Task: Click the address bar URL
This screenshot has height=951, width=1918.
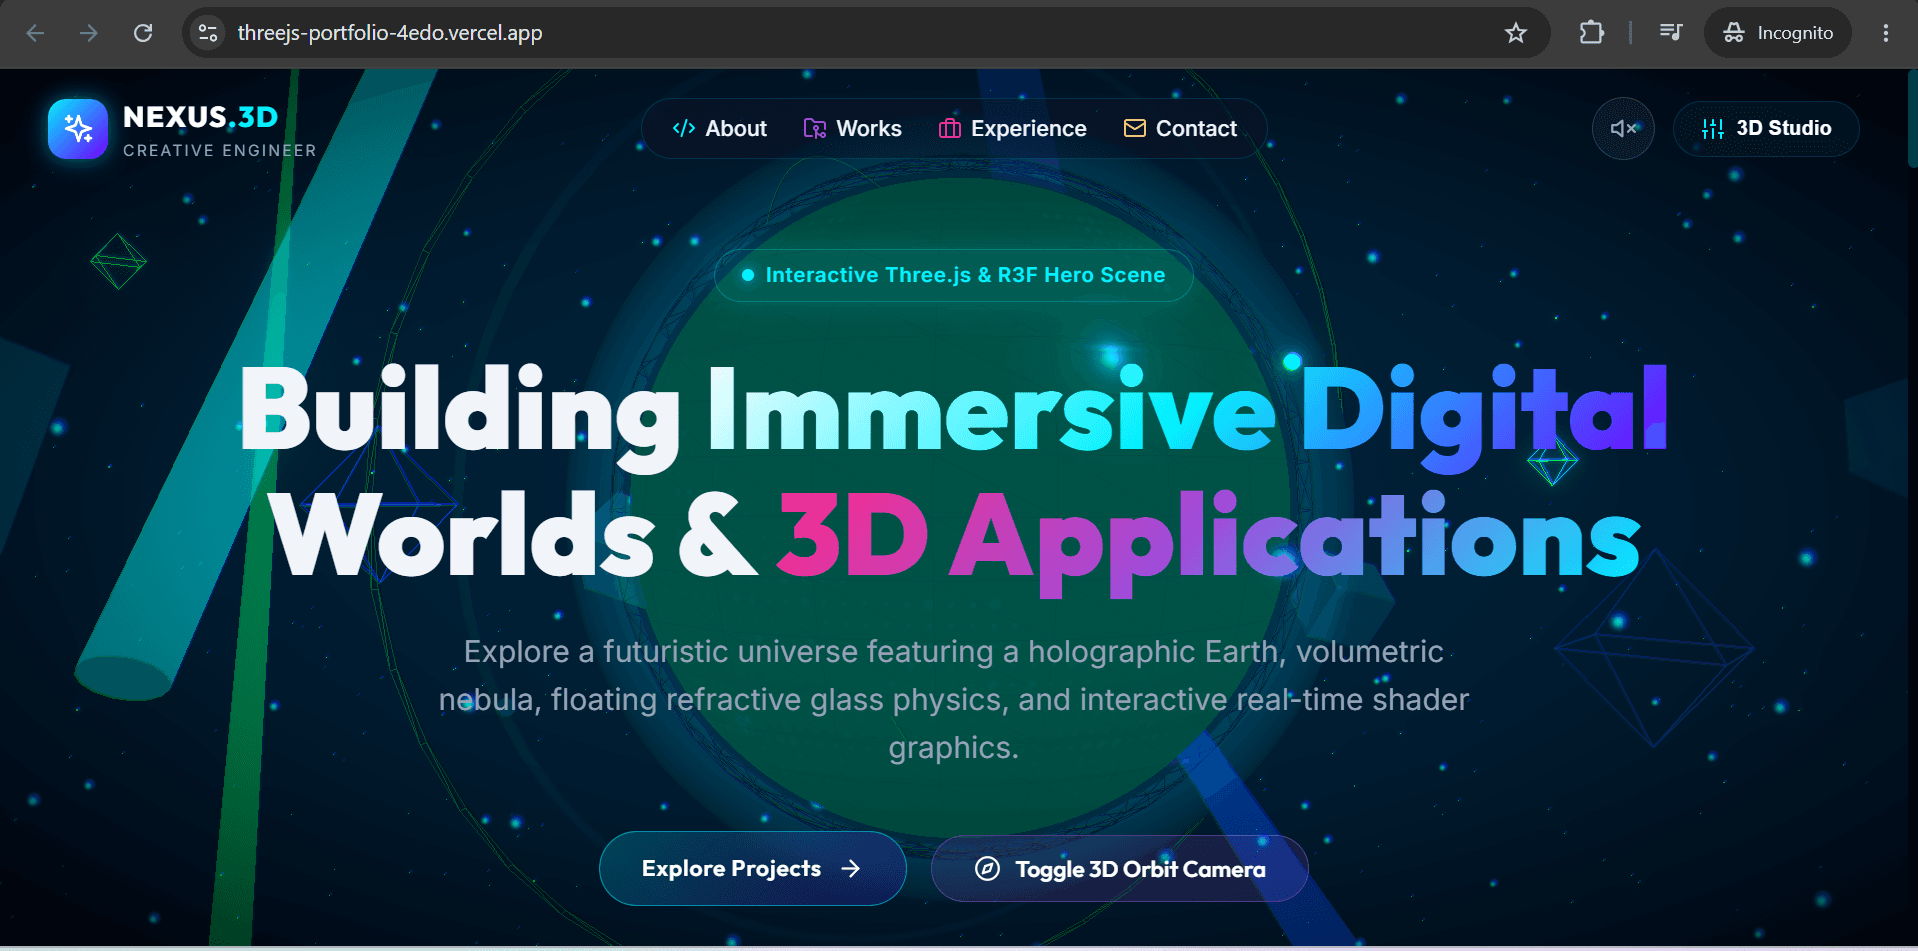Action: point(390,33)
